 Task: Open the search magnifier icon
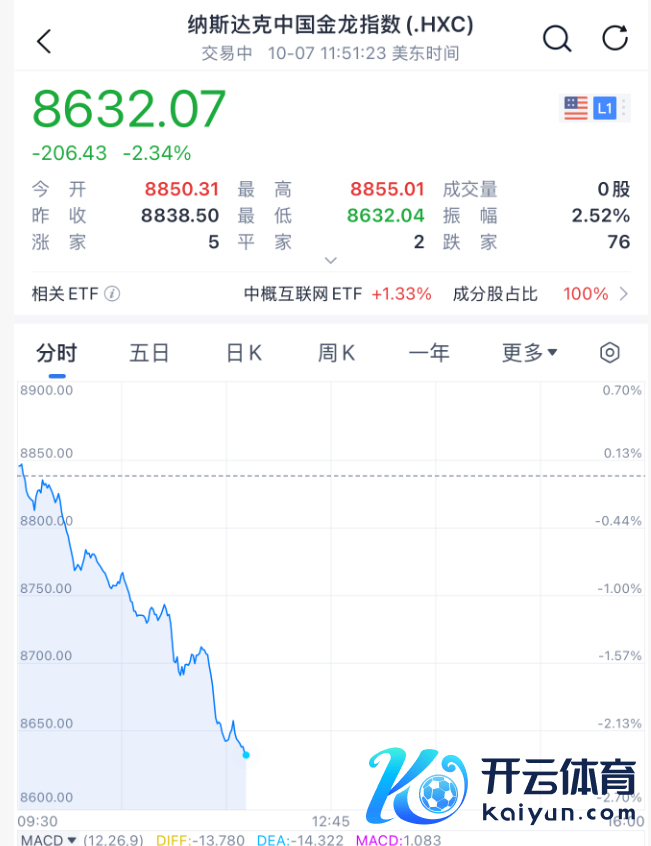556,39
